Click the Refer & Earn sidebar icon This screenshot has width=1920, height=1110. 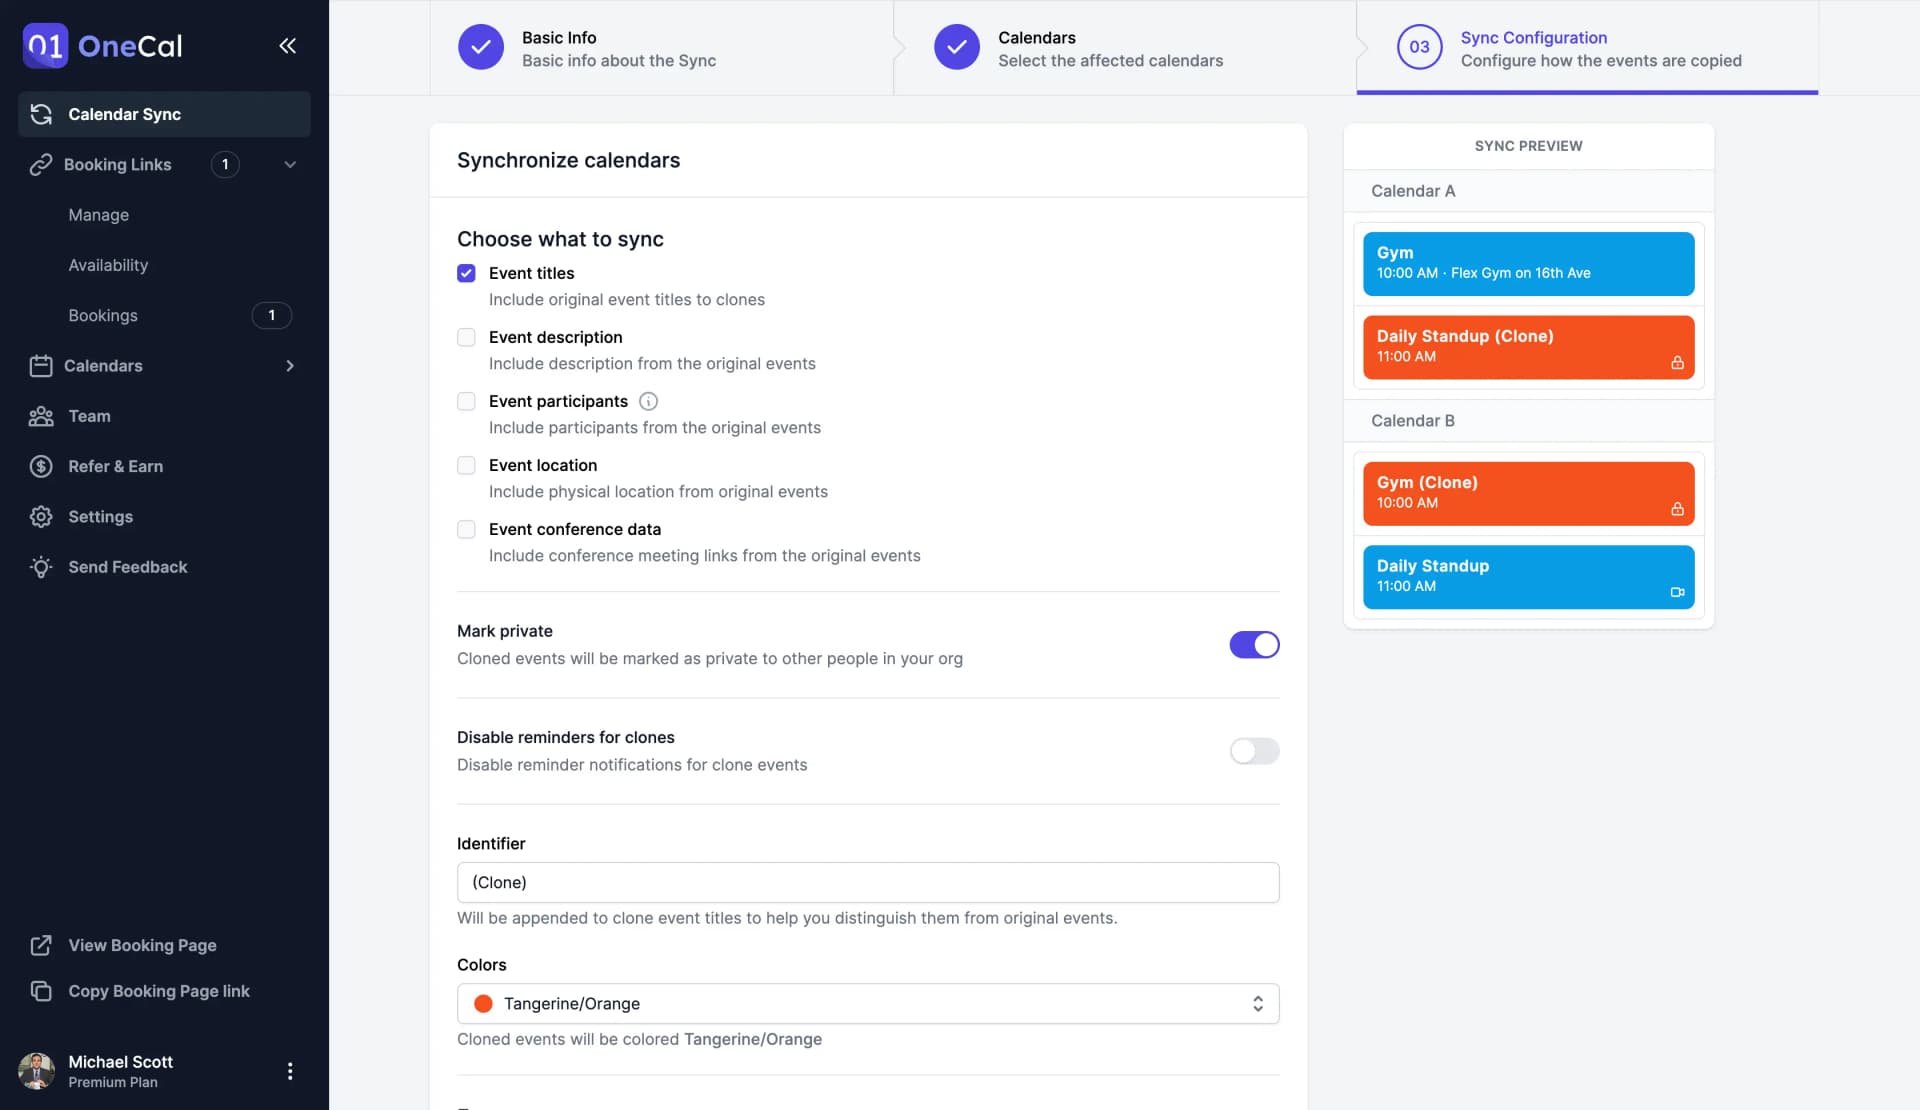tap(41, 466)
